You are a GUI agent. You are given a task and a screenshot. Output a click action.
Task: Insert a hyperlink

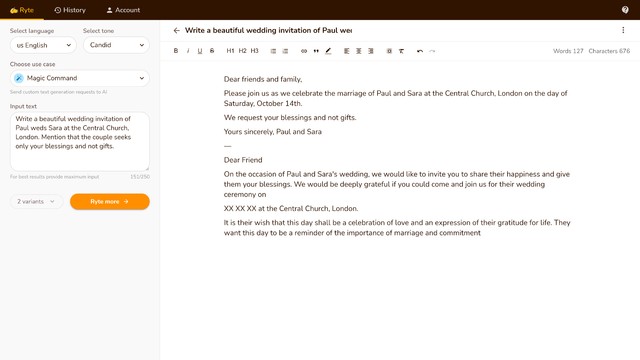[x=304, y=51]
